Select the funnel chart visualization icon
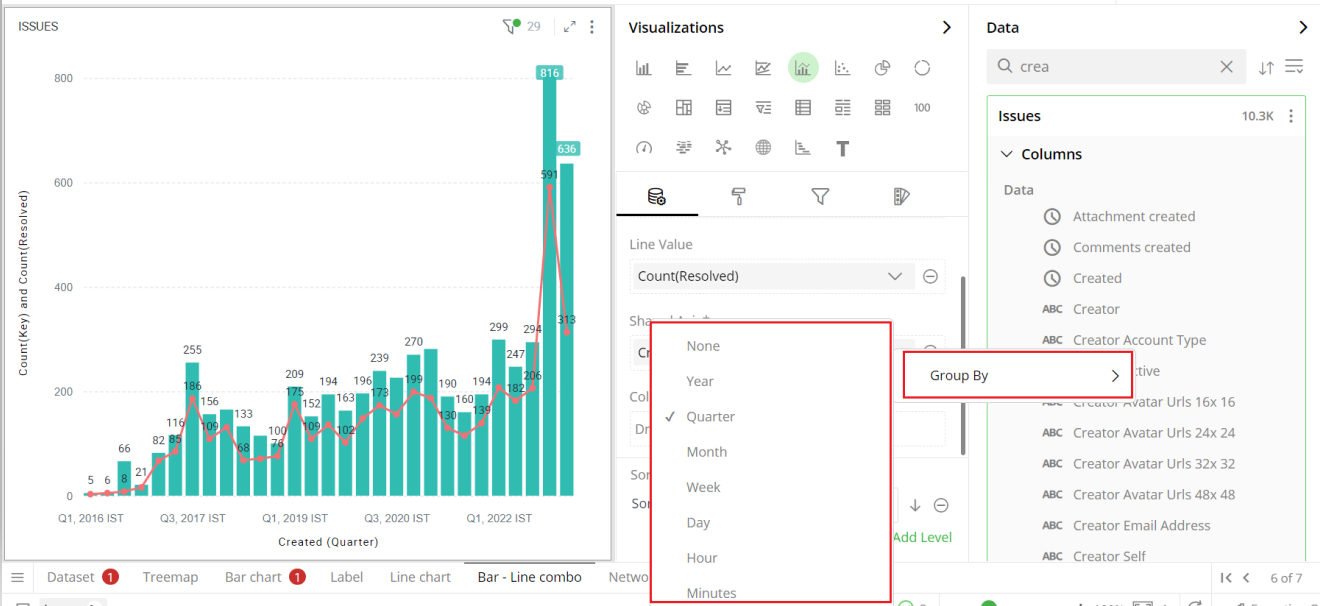The height and width of the screenshot is (606, 1320). point(763,108)
